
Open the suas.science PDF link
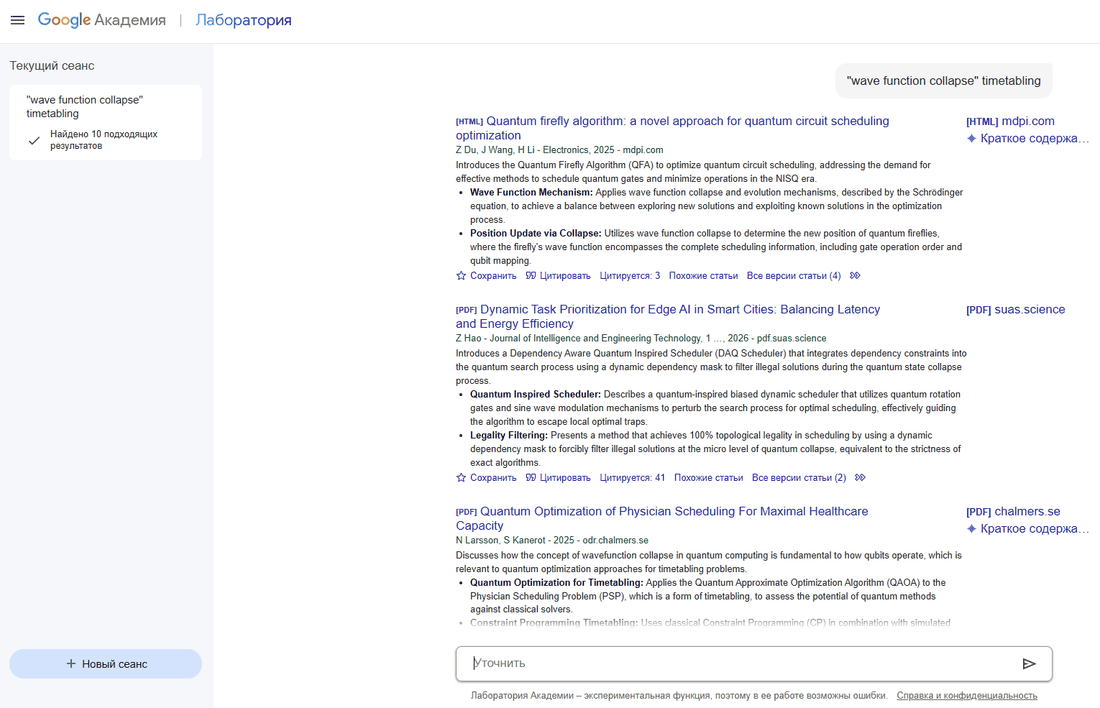pyautogui.click(x=1016, y=309)
